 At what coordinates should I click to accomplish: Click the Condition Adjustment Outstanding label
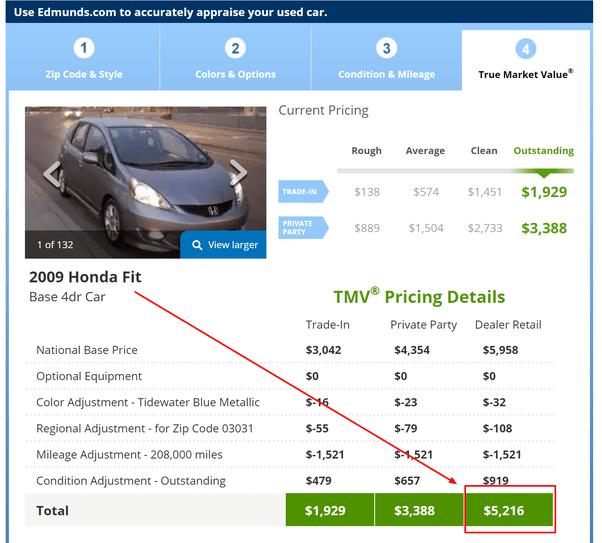pos(131,480)
